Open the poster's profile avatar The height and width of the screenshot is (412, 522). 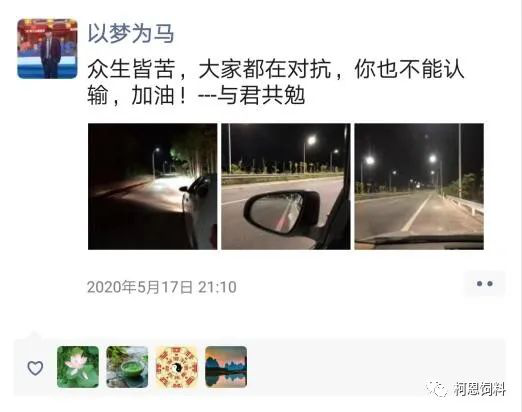tap(47, 49)
